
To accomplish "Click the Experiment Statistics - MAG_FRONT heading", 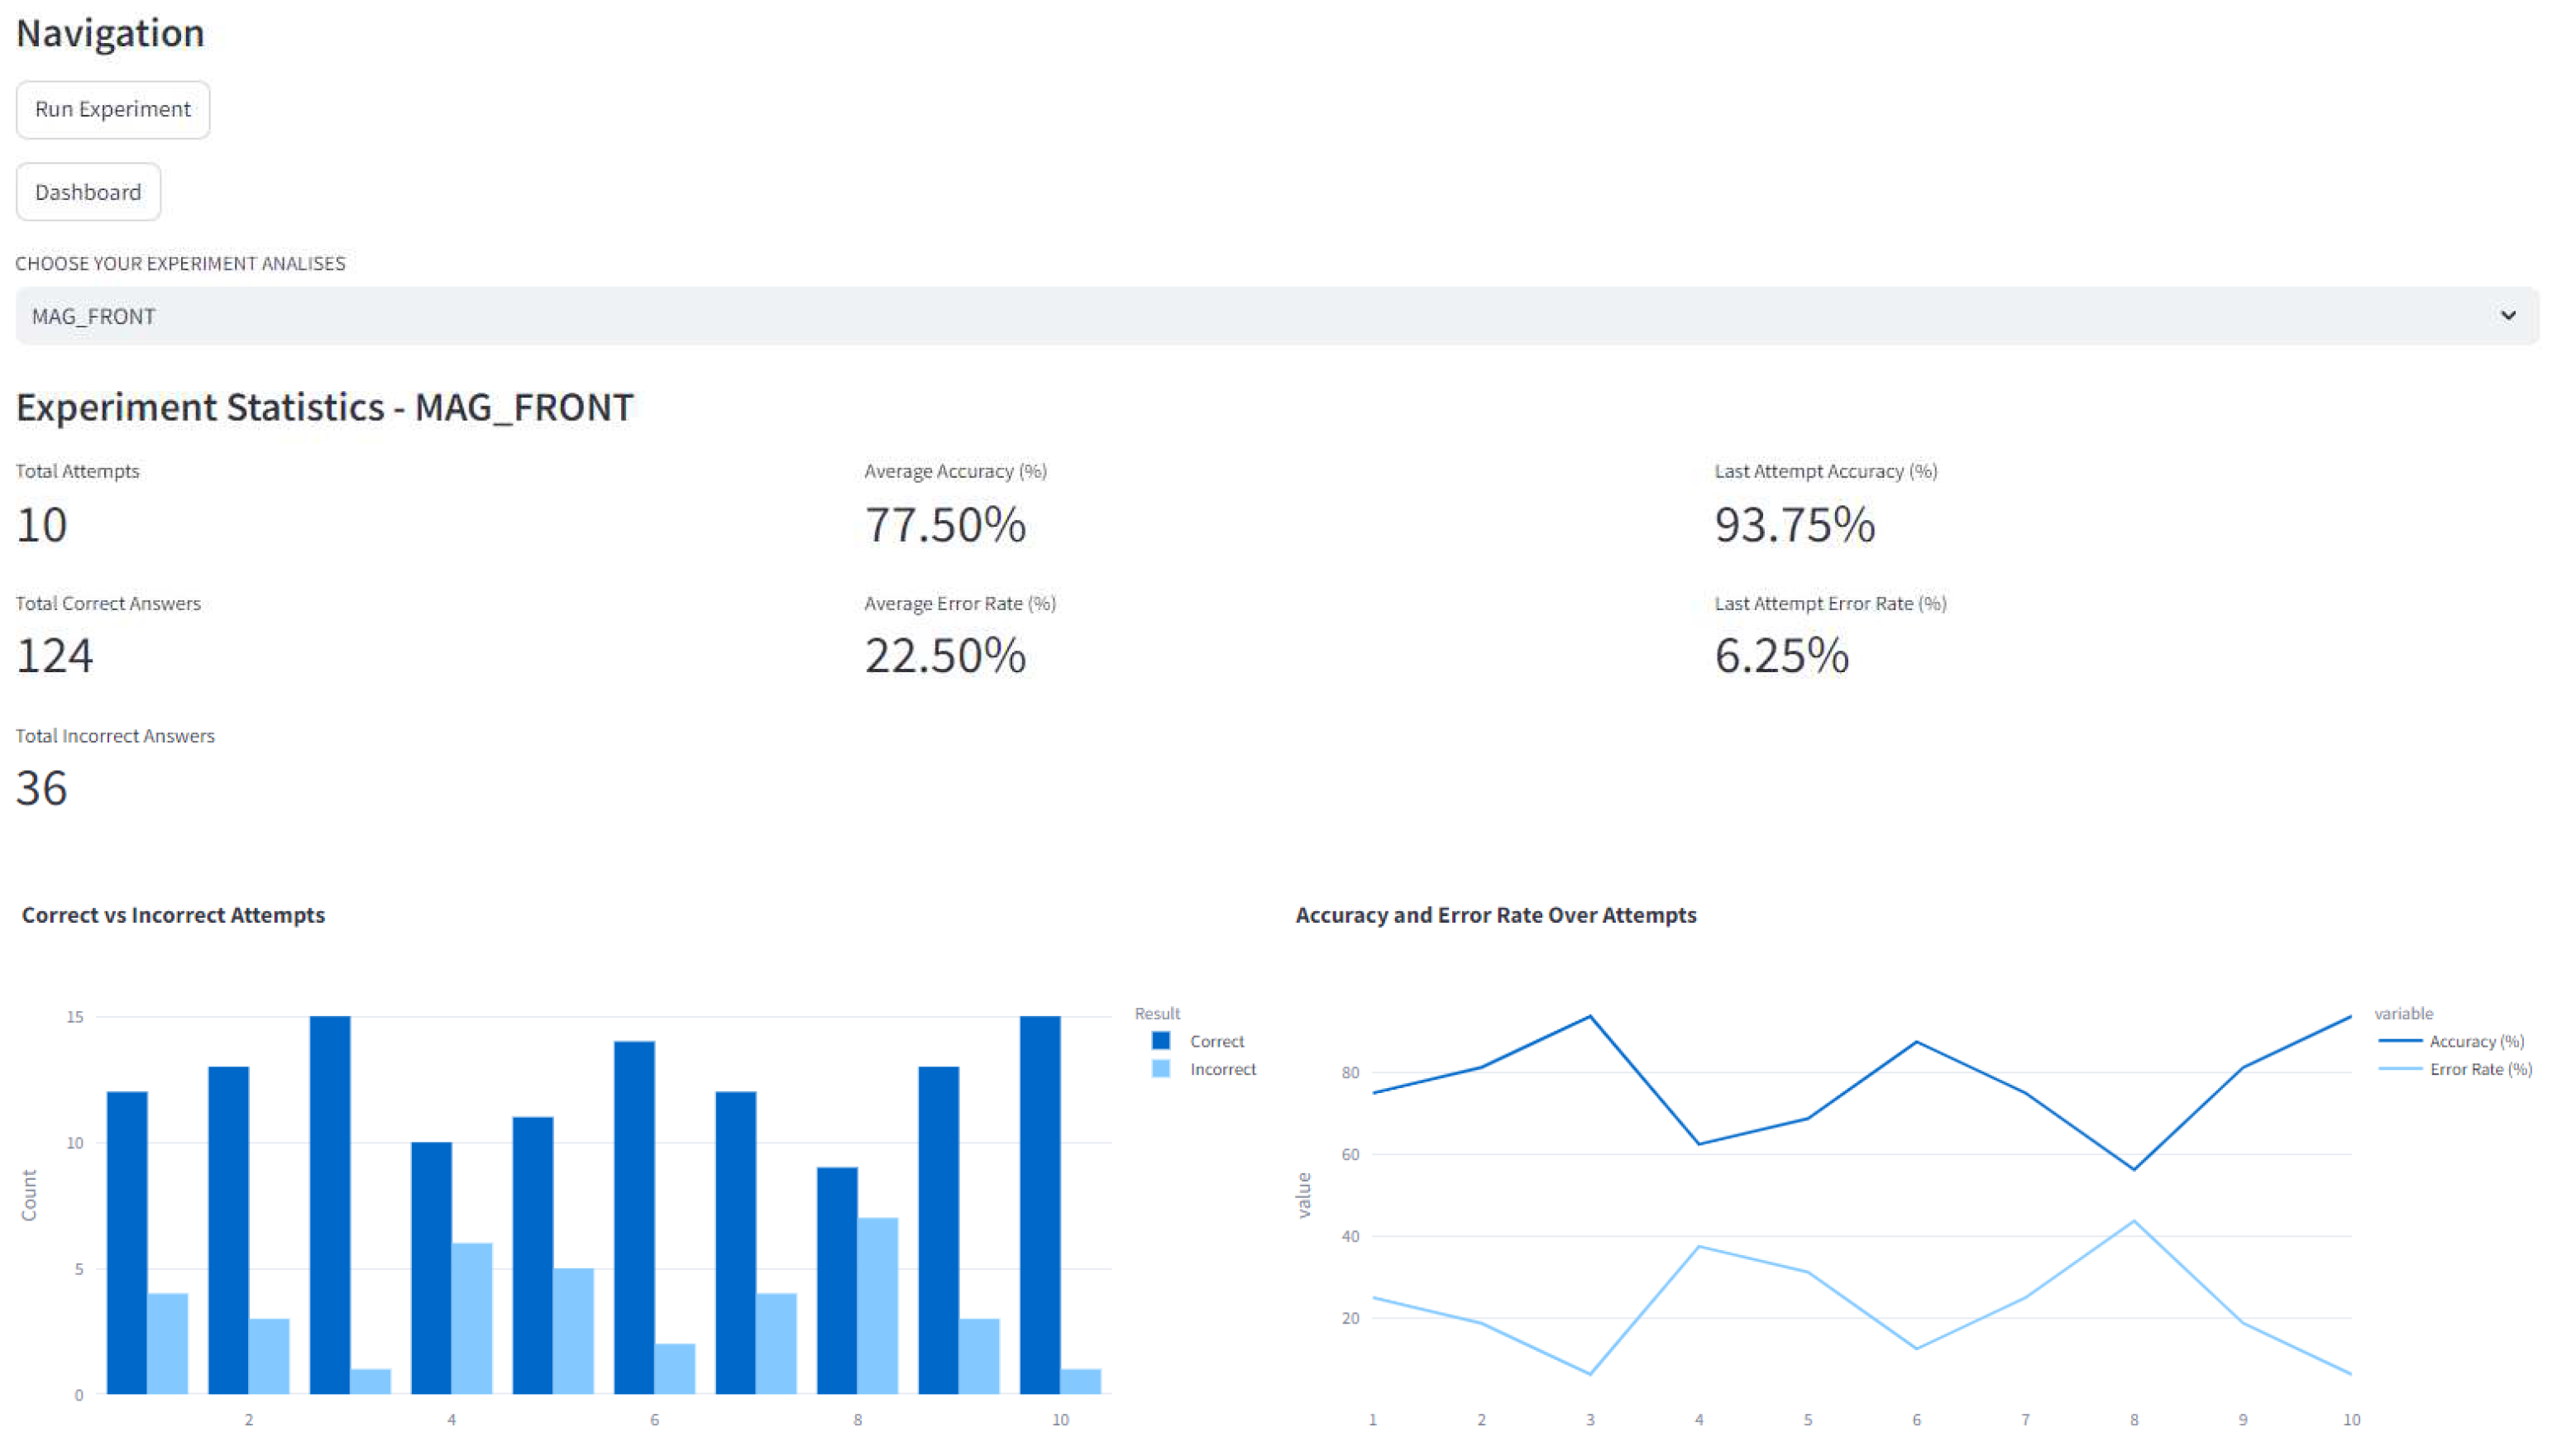I will pos(325,407).
